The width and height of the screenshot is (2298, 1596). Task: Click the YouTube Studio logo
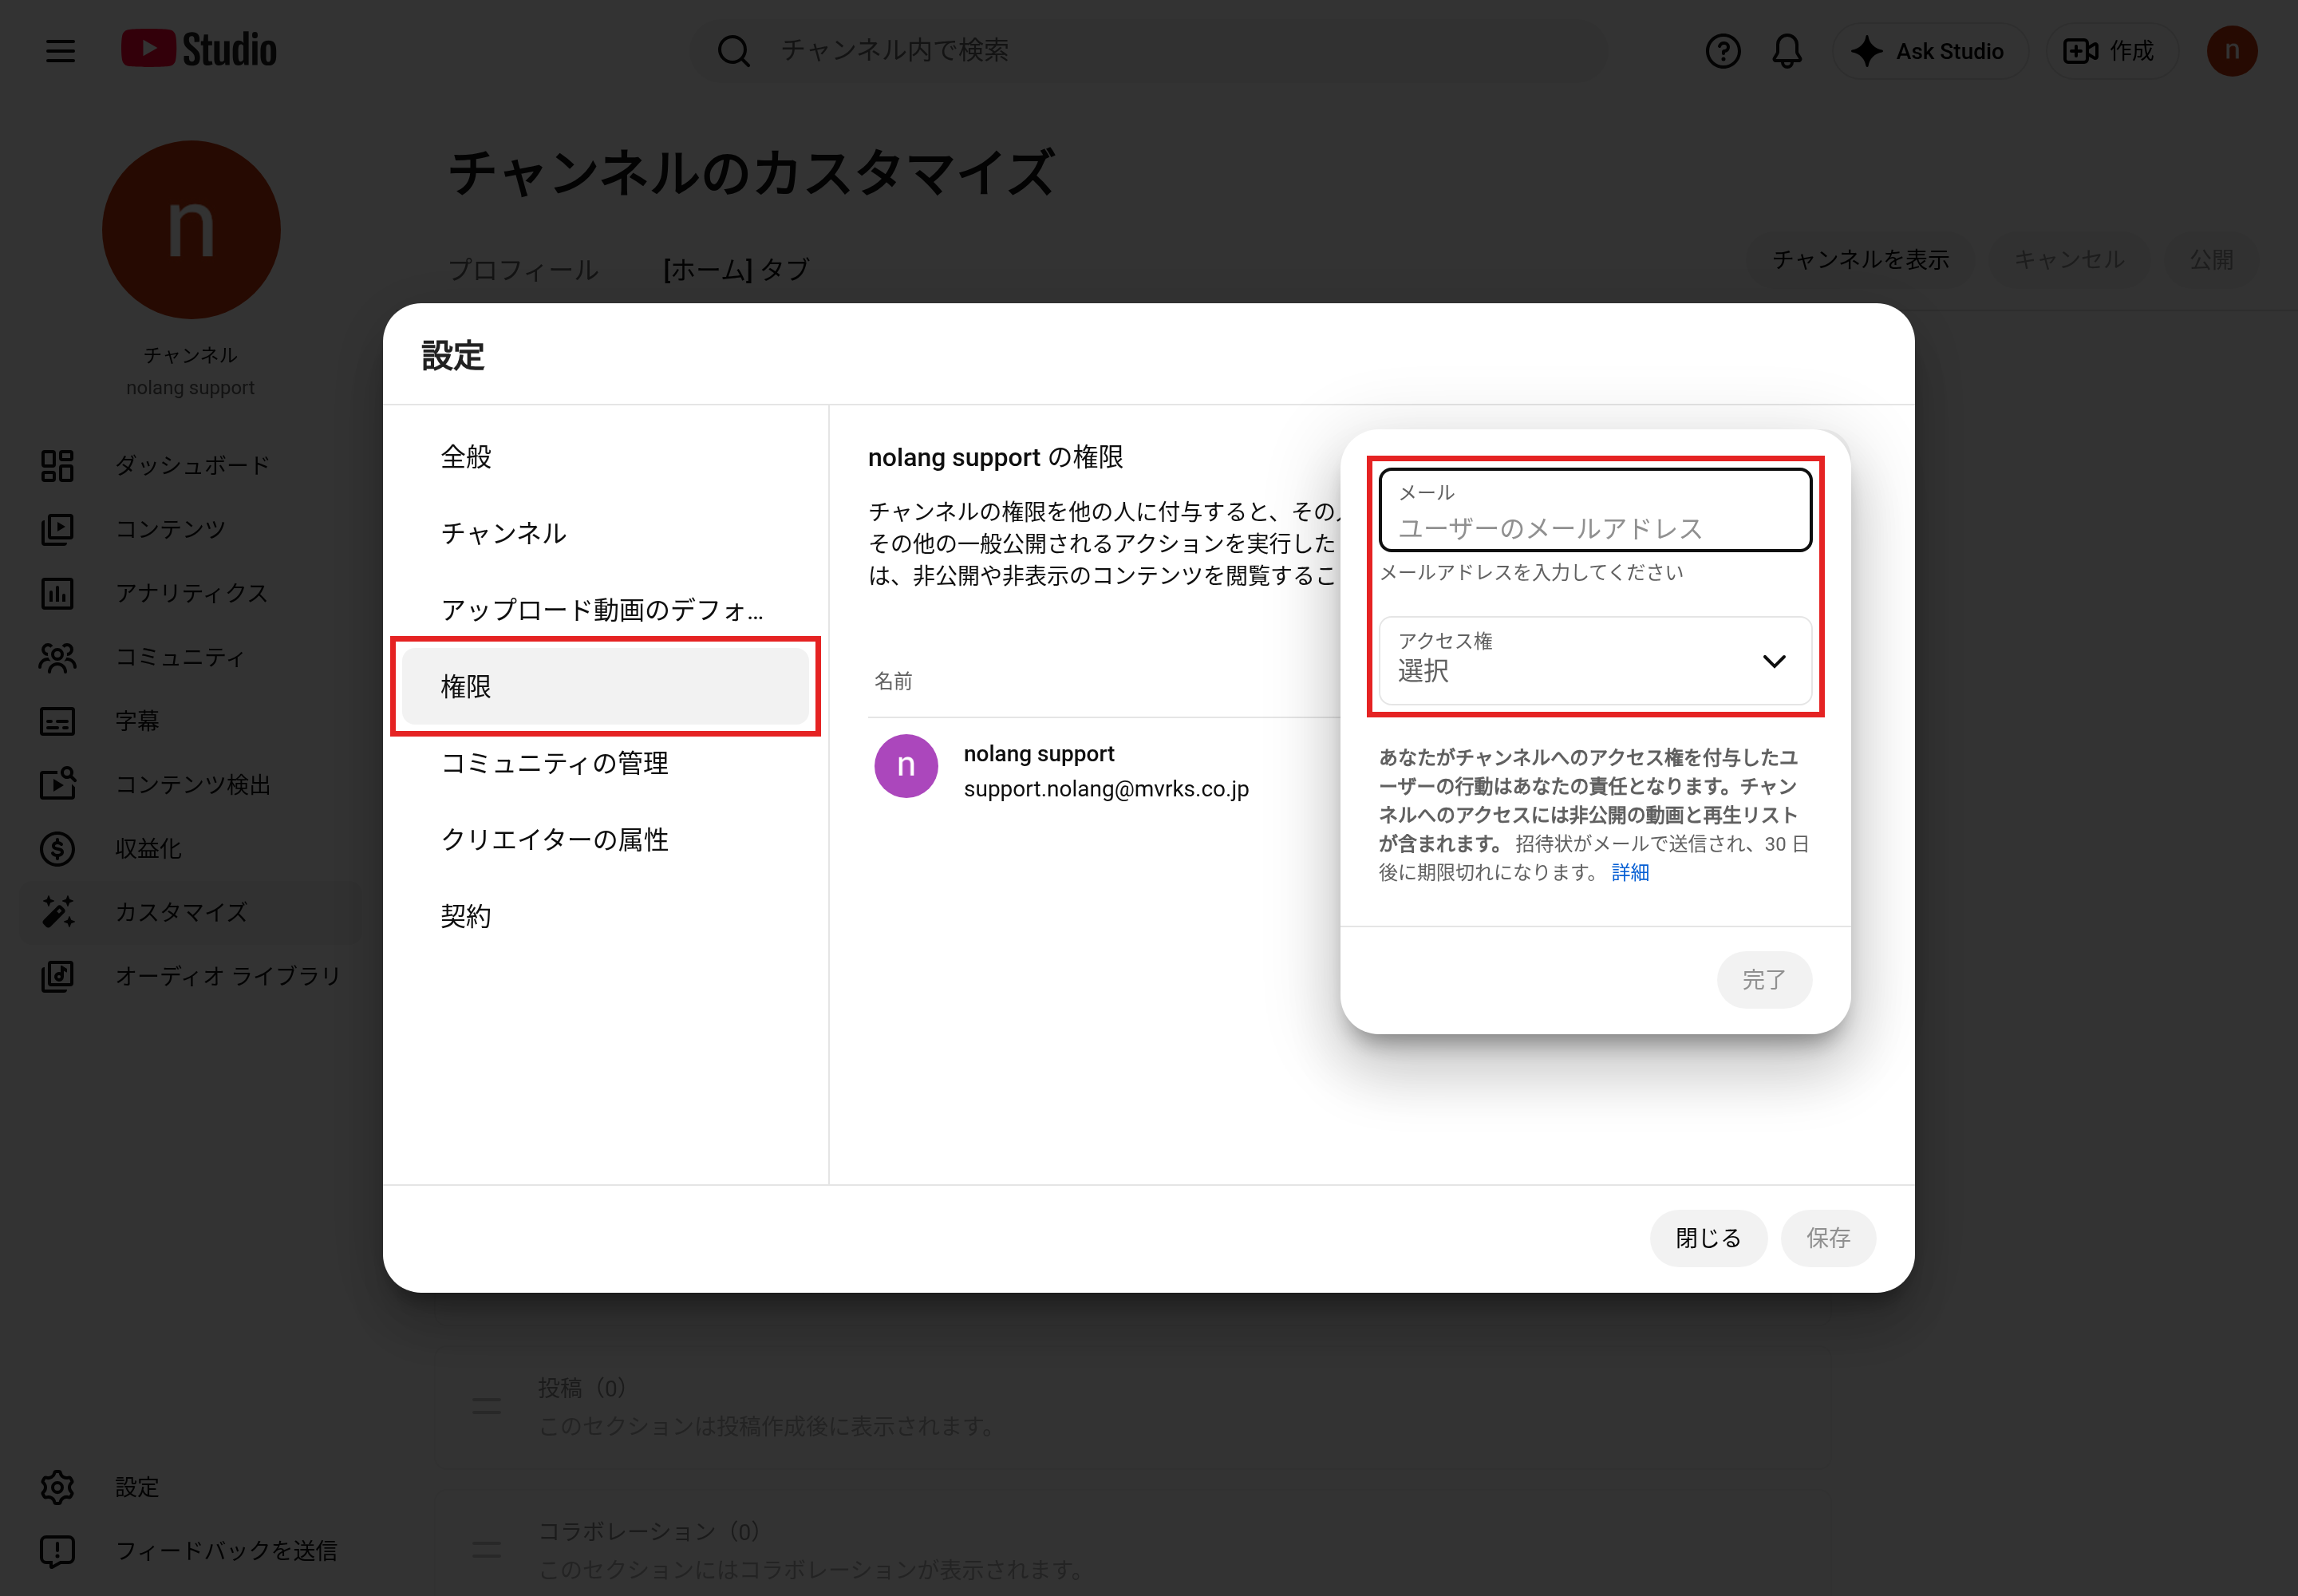199,50
